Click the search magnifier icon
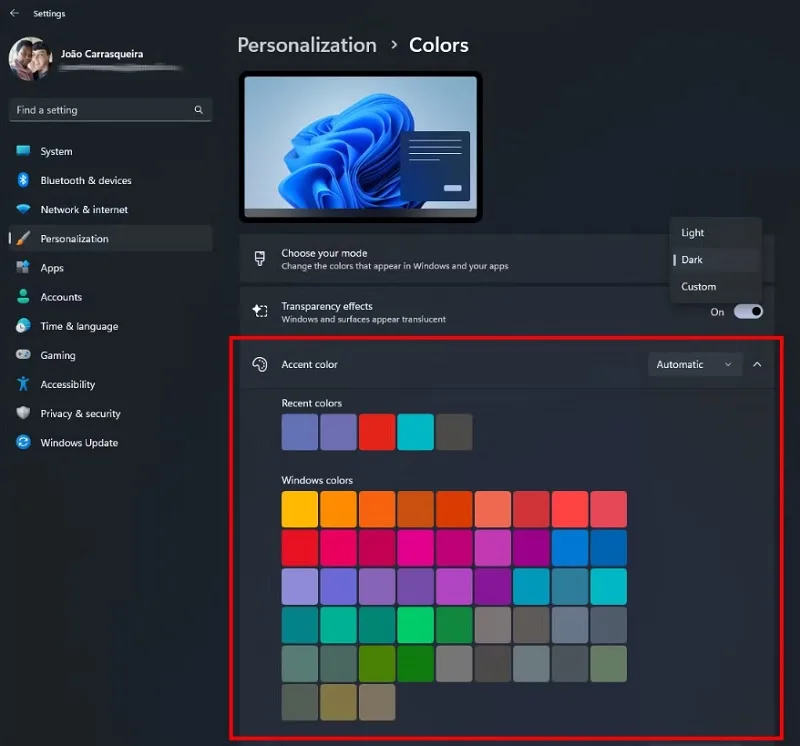 click(198, 110)
